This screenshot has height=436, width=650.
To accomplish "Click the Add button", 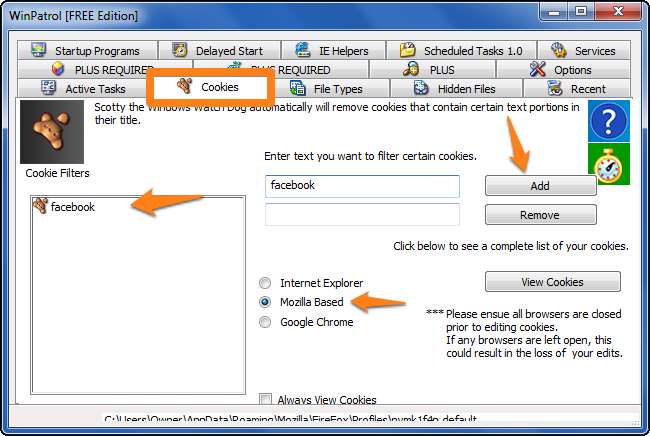I will tap(541, 186).
